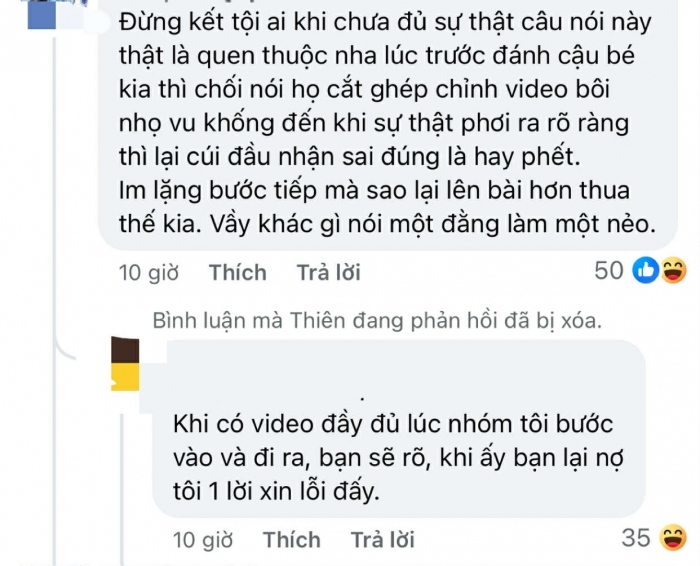Click the blue Like reaction icon

[x=646, y=270]
